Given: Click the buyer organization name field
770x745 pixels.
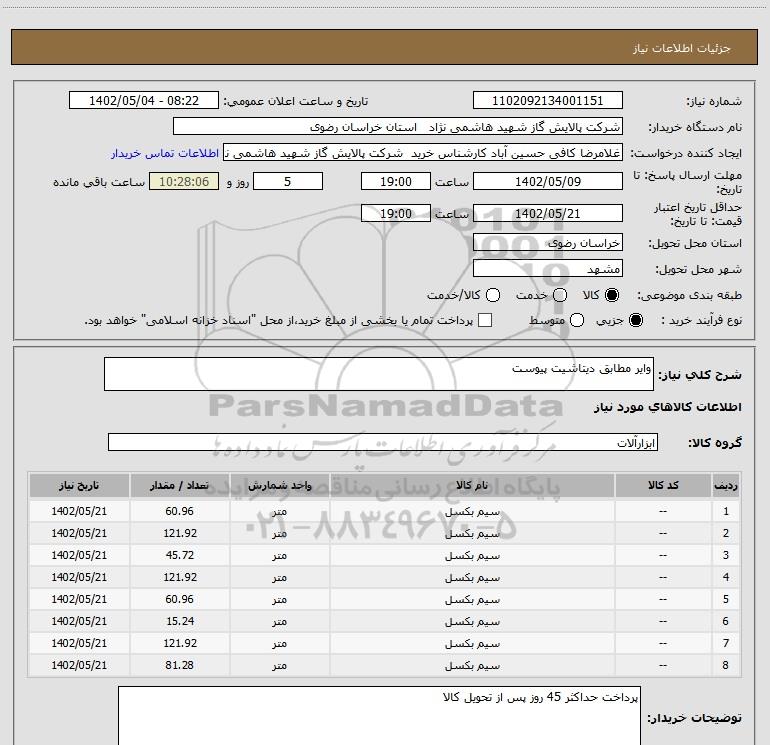Looking at the screenshot, I should point(398,127).
